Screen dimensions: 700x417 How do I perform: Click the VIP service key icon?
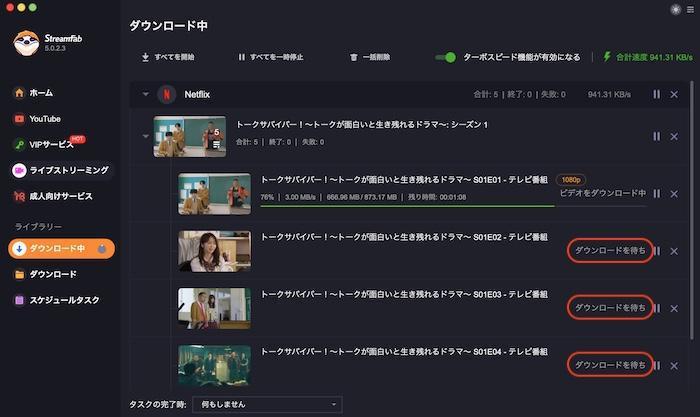[x=19, y=144]
